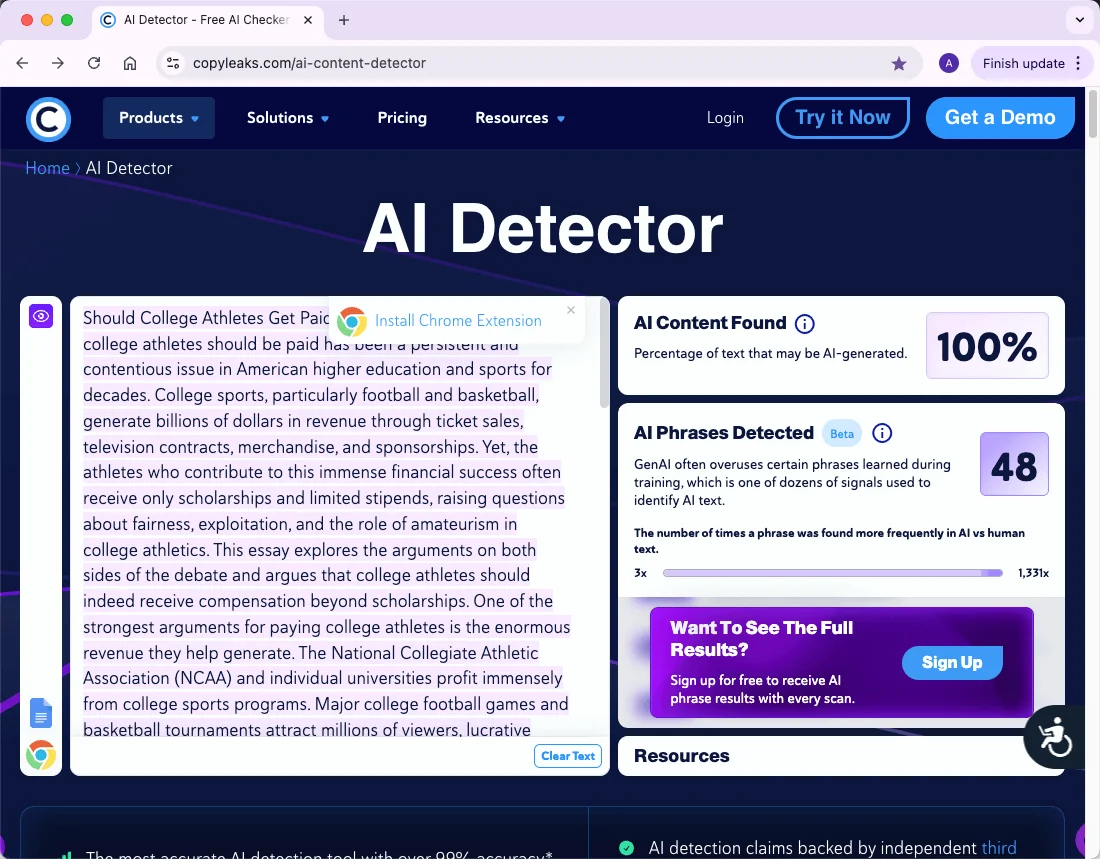Open the browser home page icon
The height and width of the screenshot is (859, 1100).
point(130,63)
